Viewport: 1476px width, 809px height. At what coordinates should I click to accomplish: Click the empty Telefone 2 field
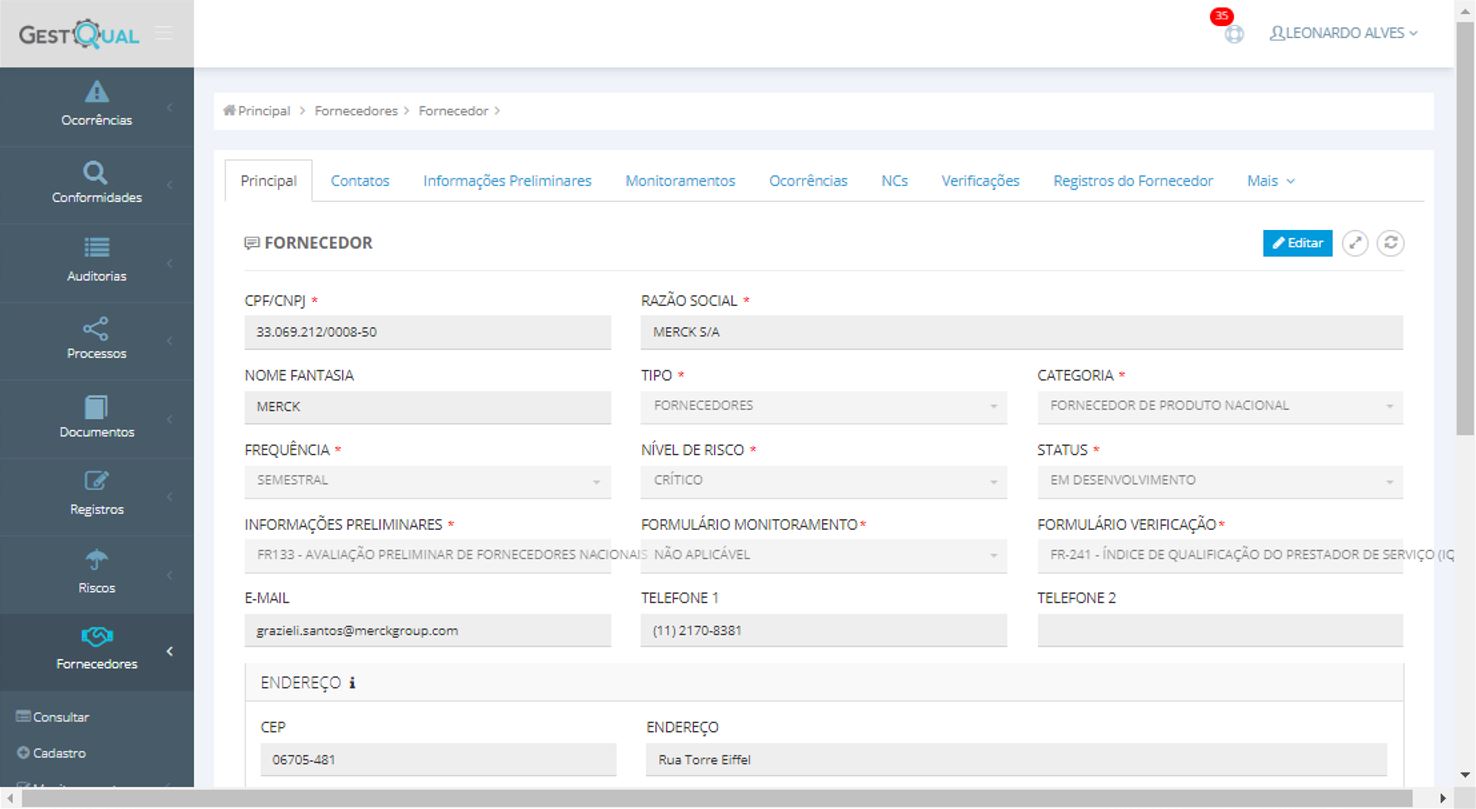[x=1220, y=630]
